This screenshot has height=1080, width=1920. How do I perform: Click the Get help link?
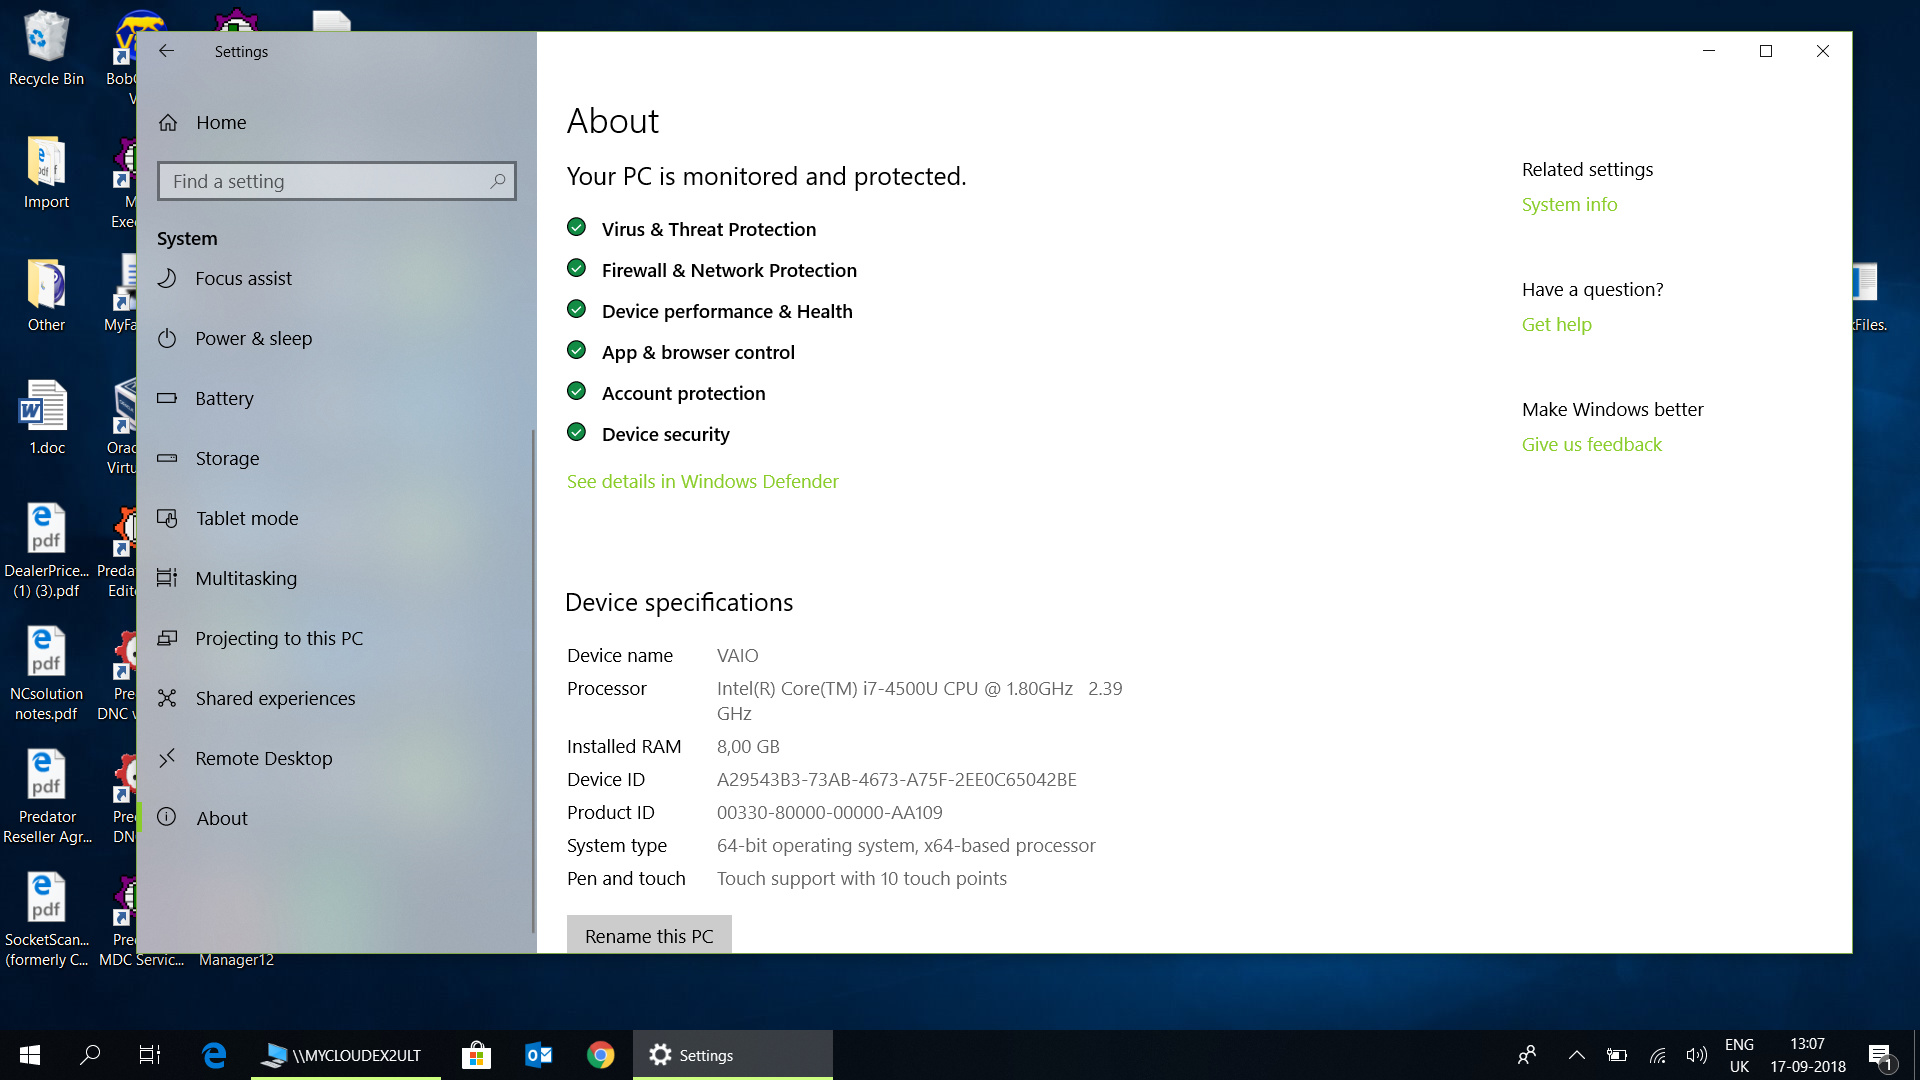pos(1556,324)
